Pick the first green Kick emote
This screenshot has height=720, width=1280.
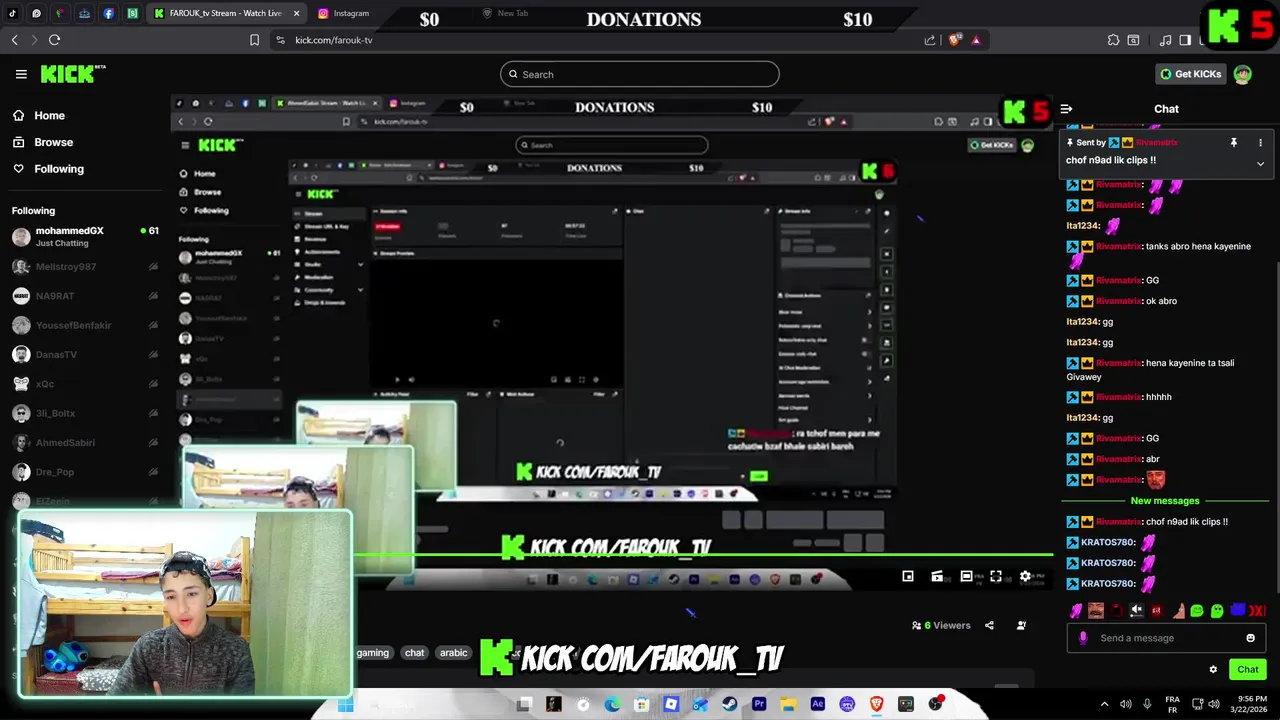coord(1197,611)
